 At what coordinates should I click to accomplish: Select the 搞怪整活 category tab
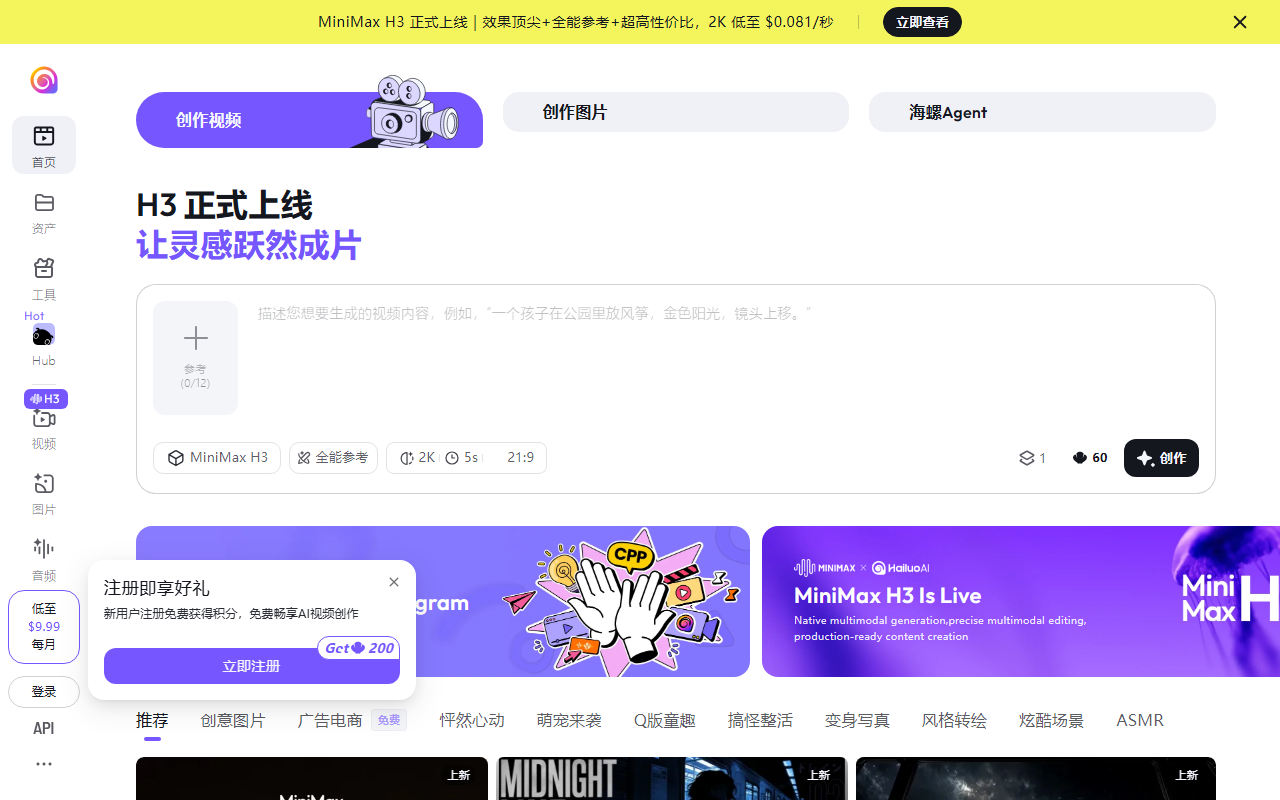point(760,720)
